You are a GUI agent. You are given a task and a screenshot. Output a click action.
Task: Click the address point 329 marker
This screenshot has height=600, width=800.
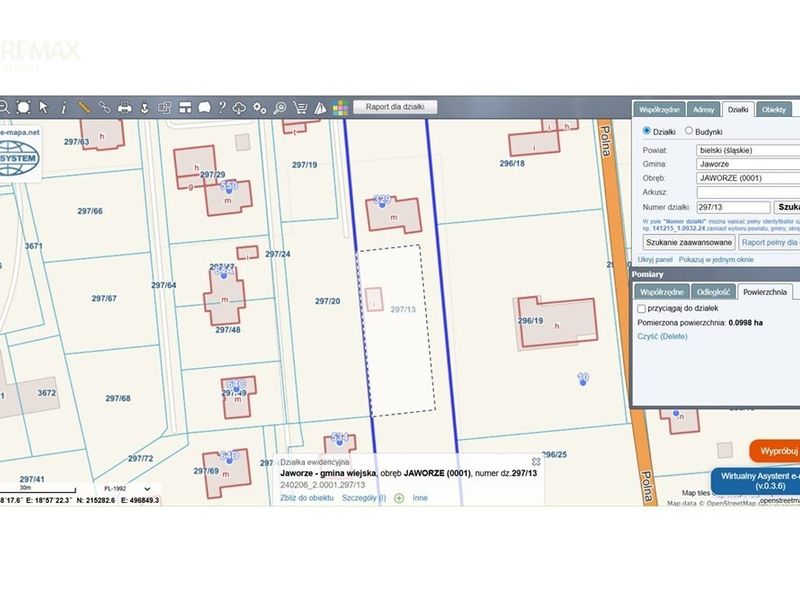[x=382, y=201]
